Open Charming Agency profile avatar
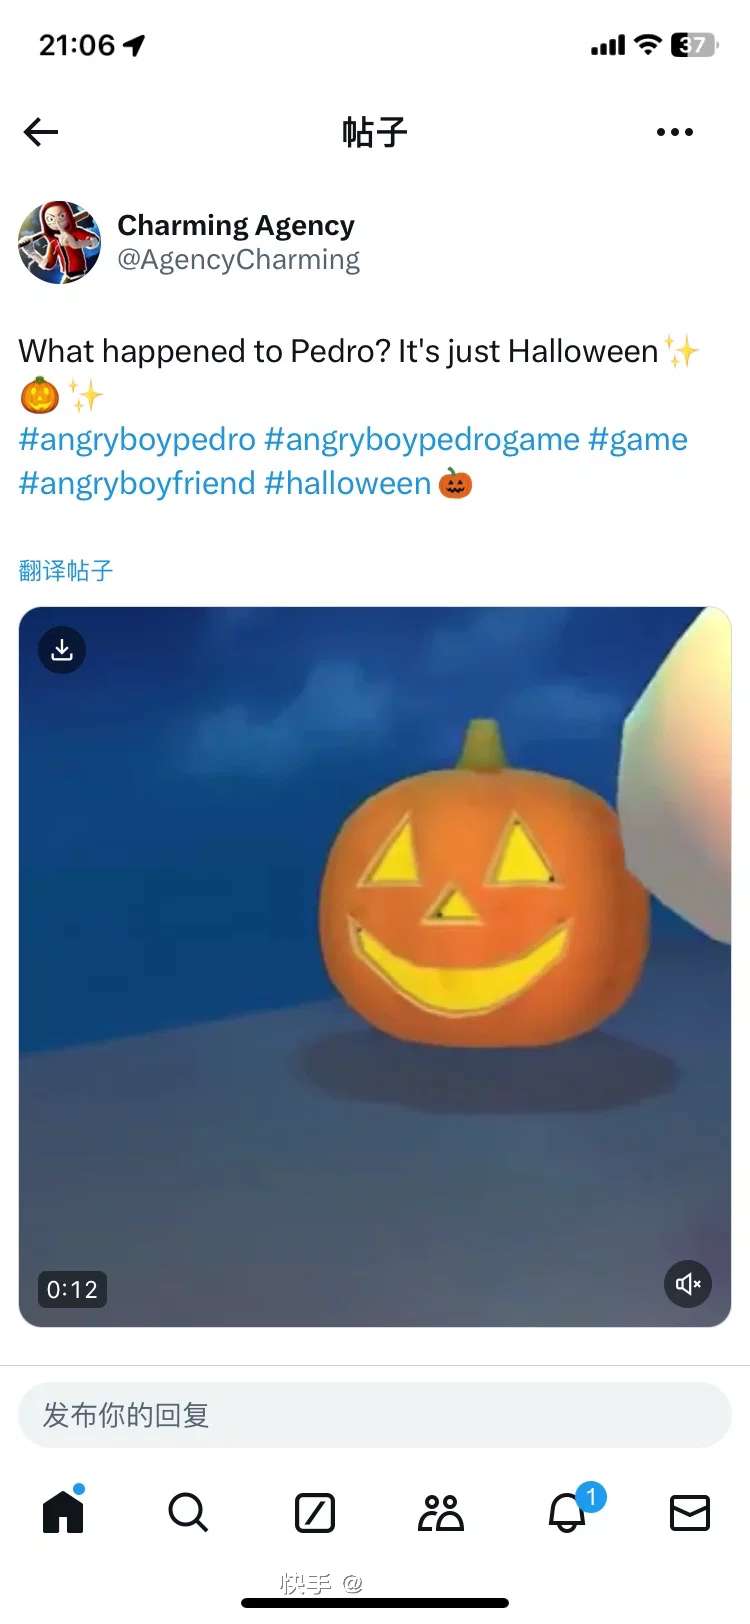Image resolution: width=750 pixels, height=1624 pixels. coord(60,242)
